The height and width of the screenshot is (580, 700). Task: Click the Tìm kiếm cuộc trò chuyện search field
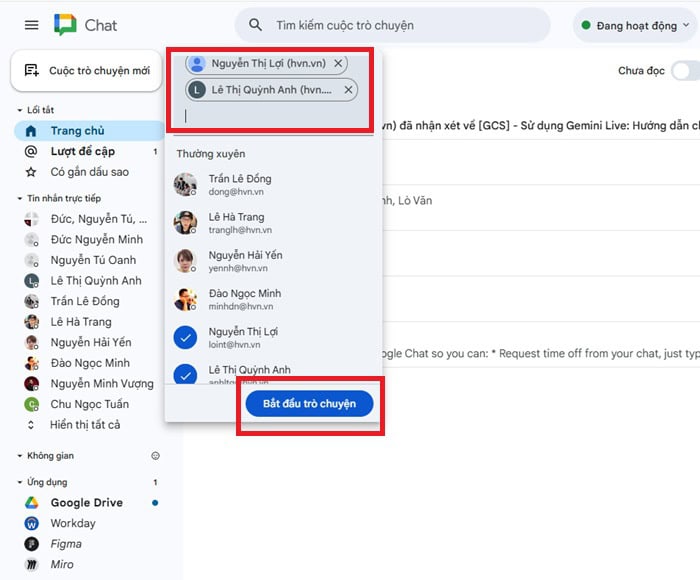[x=400, y=25]
